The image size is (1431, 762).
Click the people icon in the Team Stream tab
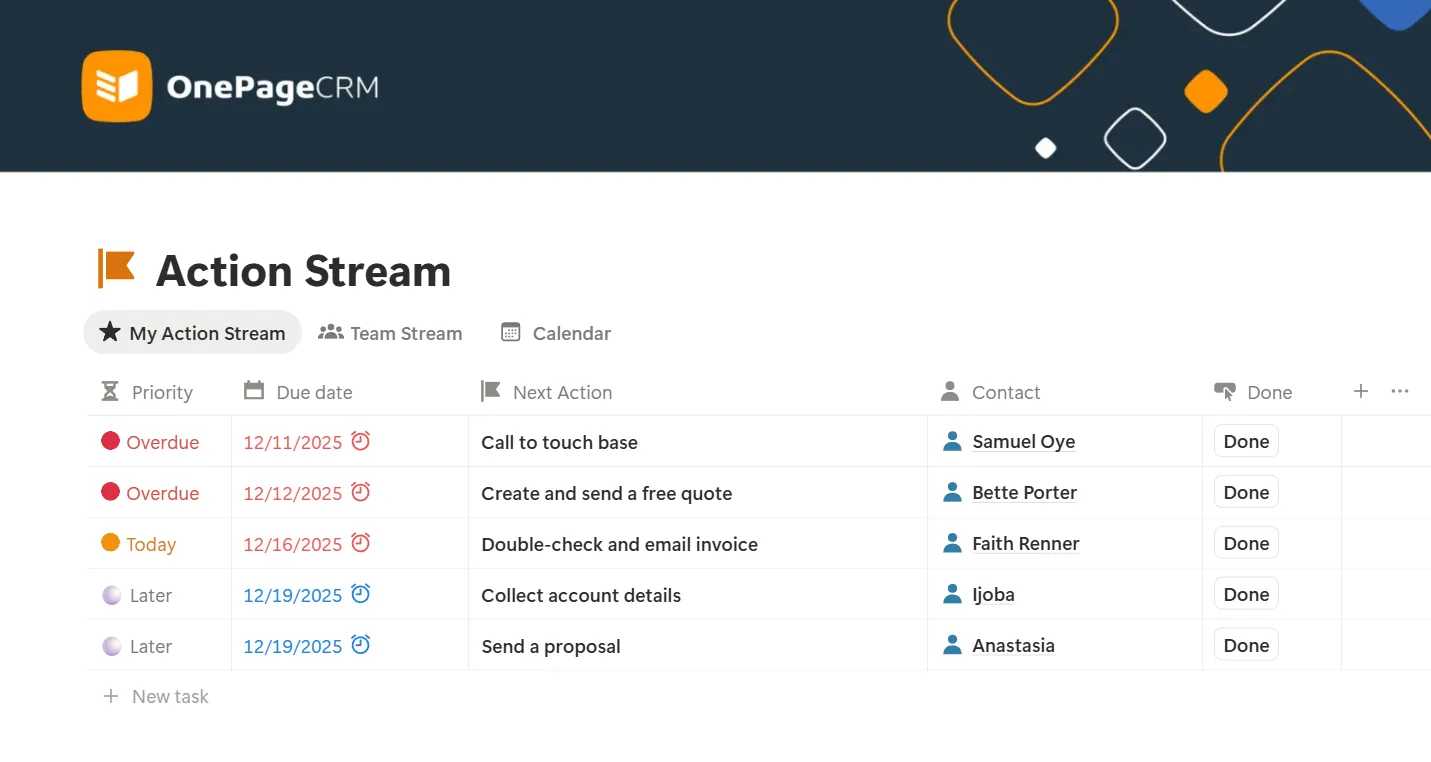click(331, 332)
